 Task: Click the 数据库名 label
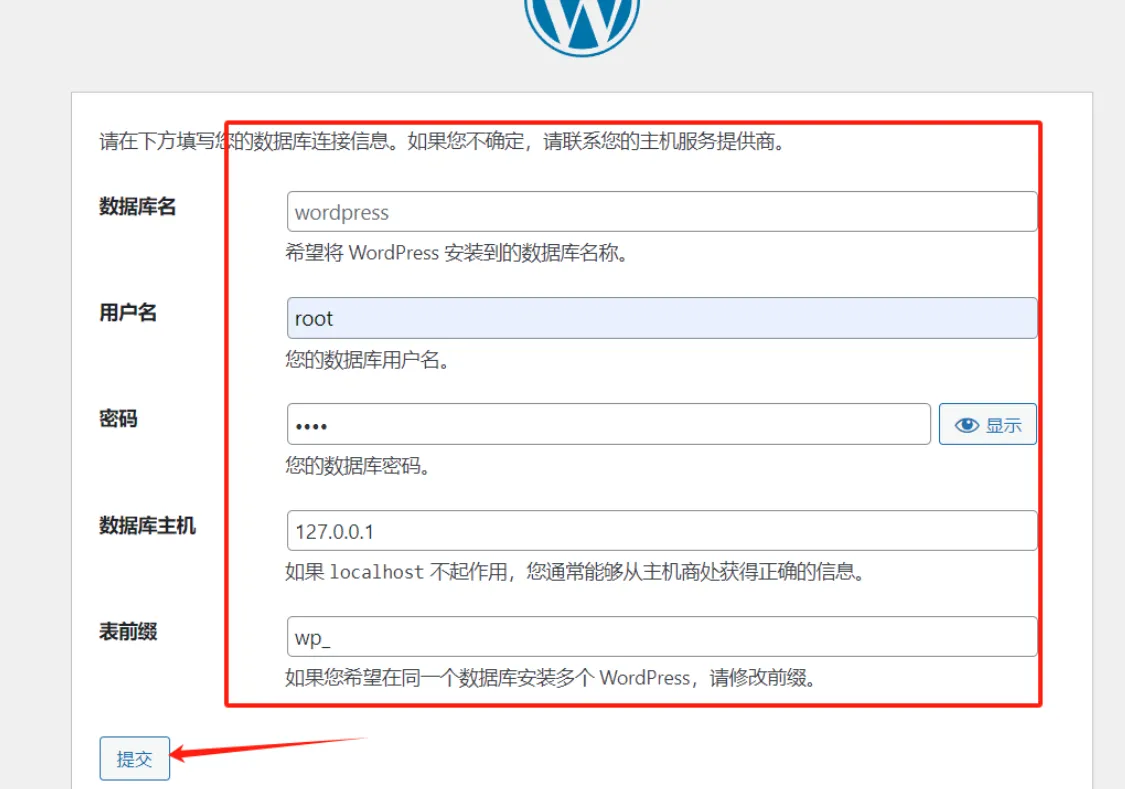(x=137, y=207)
